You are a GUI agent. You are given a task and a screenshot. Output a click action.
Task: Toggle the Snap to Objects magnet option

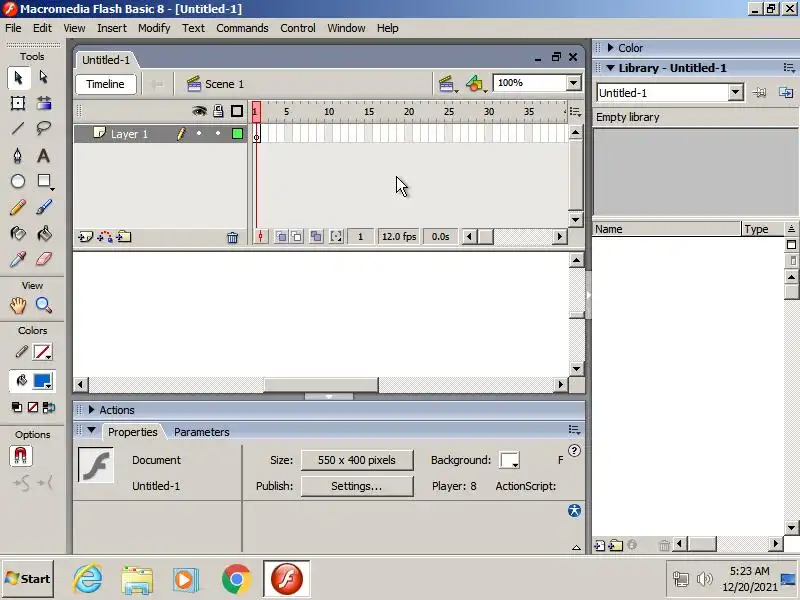point(20,456)
